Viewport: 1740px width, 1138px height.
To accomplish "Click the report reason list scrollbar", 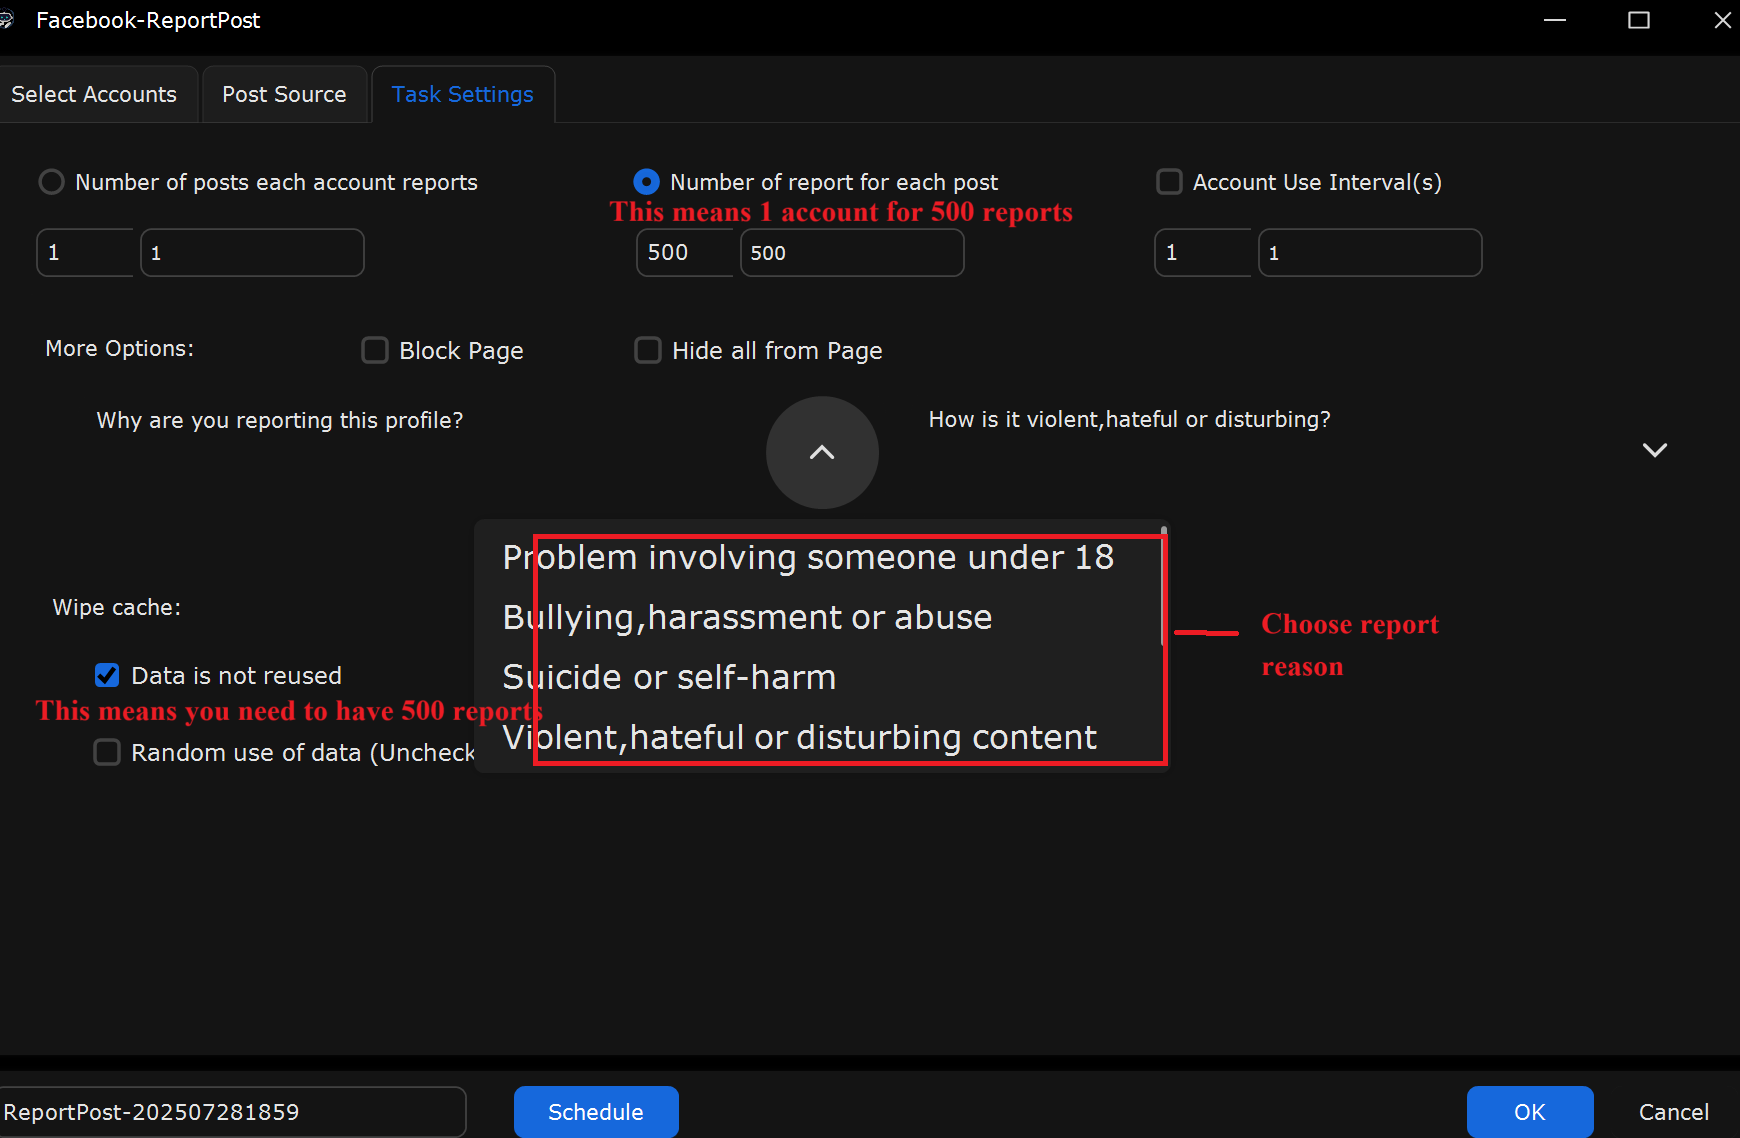I will [x=1164, y=585].
